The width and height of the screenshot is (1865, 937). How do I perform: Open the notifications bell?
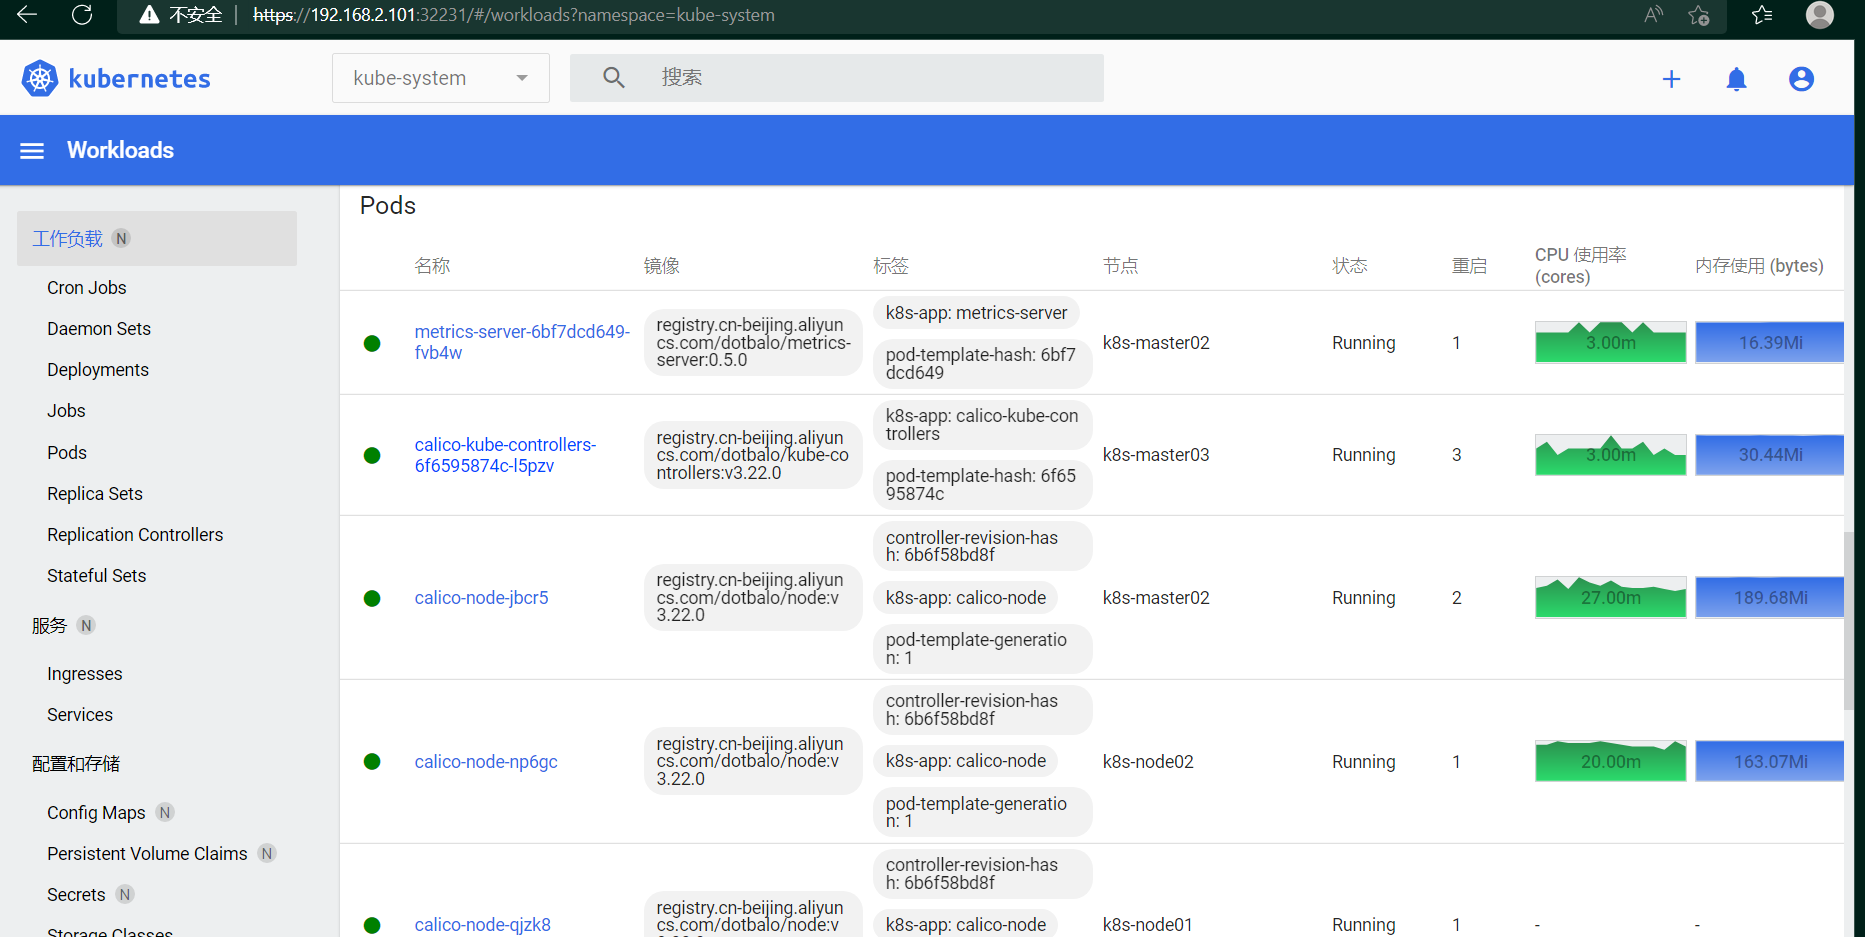click(1737, 79)
